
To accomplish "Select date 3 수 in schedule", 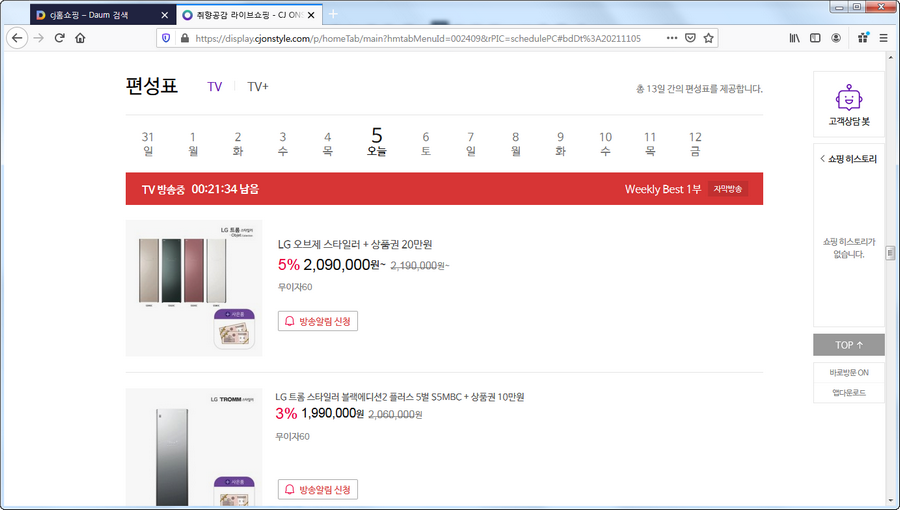I will (282, 143).
